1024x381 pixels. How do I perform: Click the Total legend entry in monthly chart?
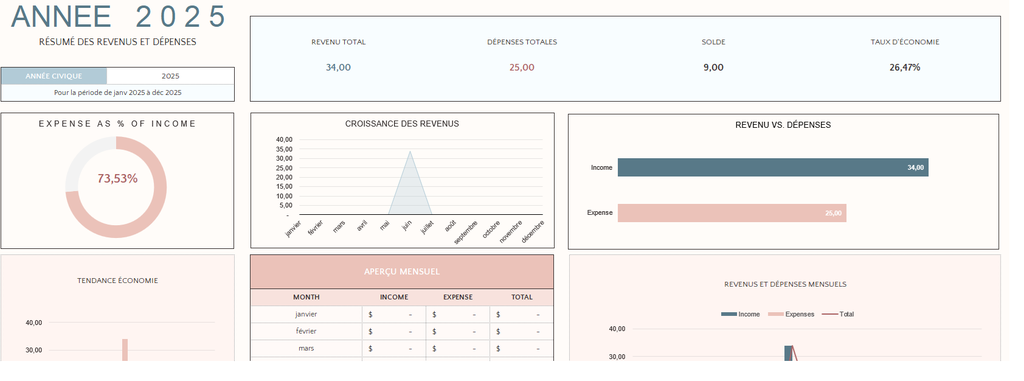click(838, 314)
